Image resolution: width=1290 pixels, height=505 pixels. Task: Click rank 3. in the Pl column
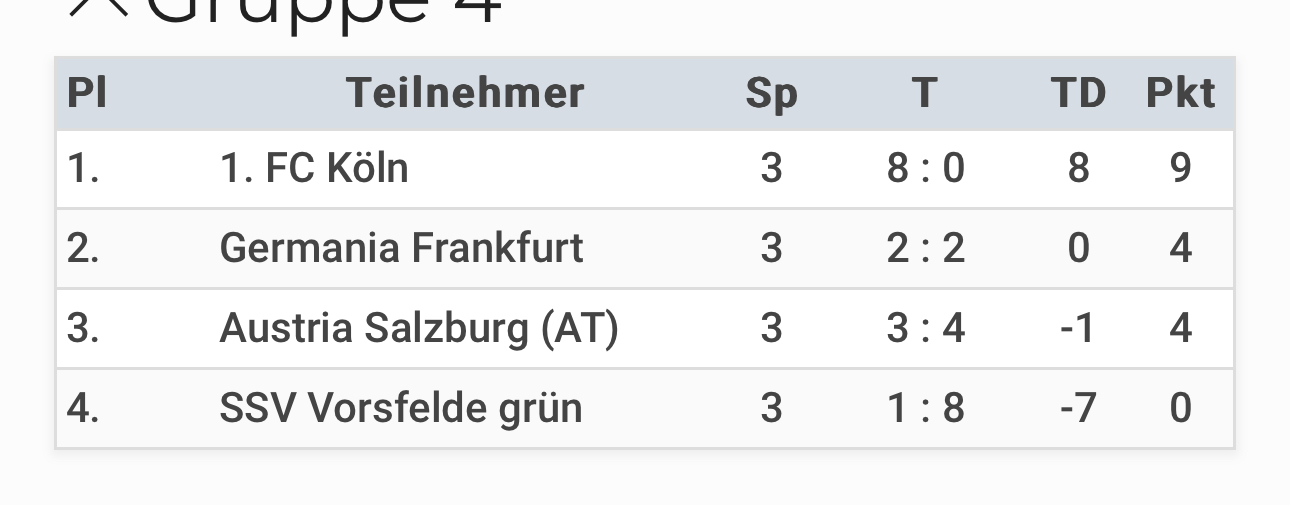click(83, 328)
